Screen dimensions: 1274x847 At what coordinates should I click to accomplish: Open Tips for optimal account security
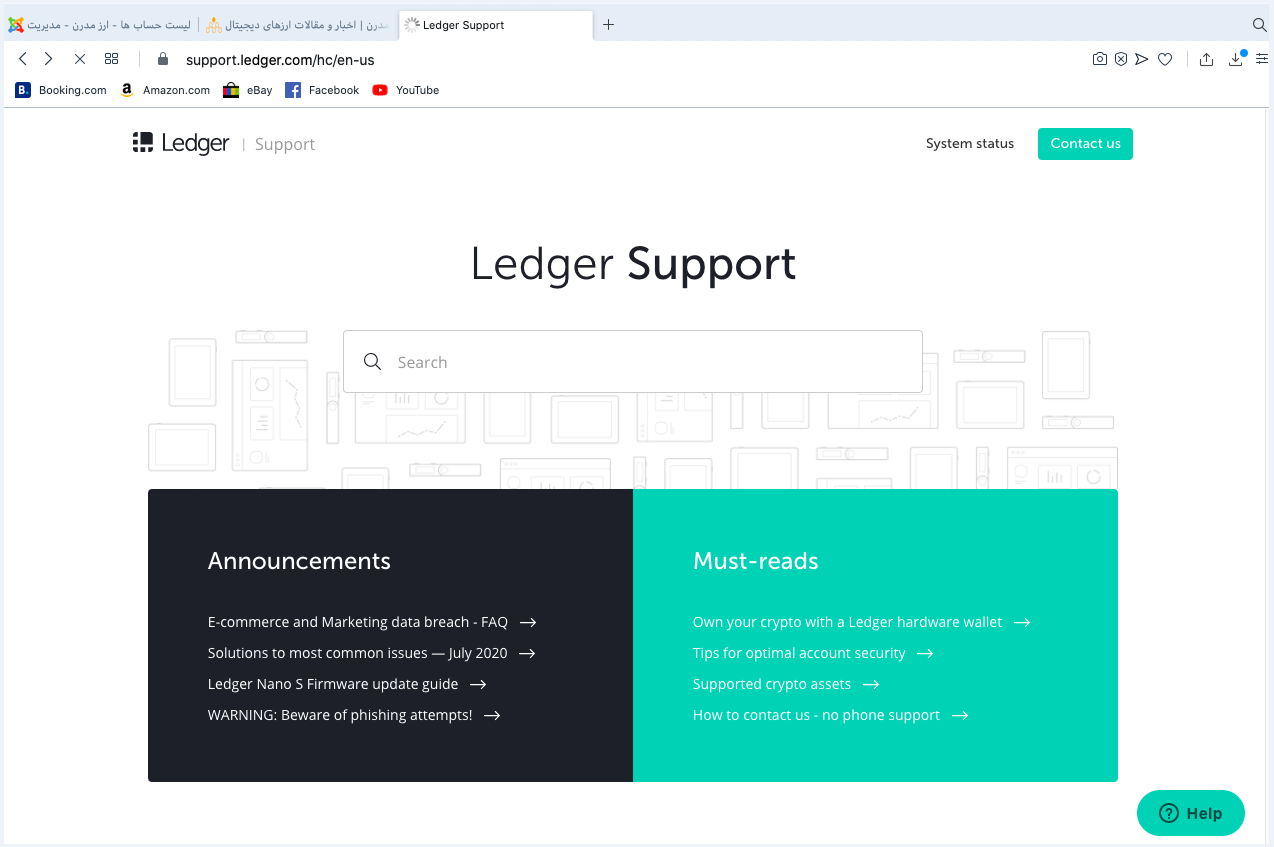pos(813,653)
